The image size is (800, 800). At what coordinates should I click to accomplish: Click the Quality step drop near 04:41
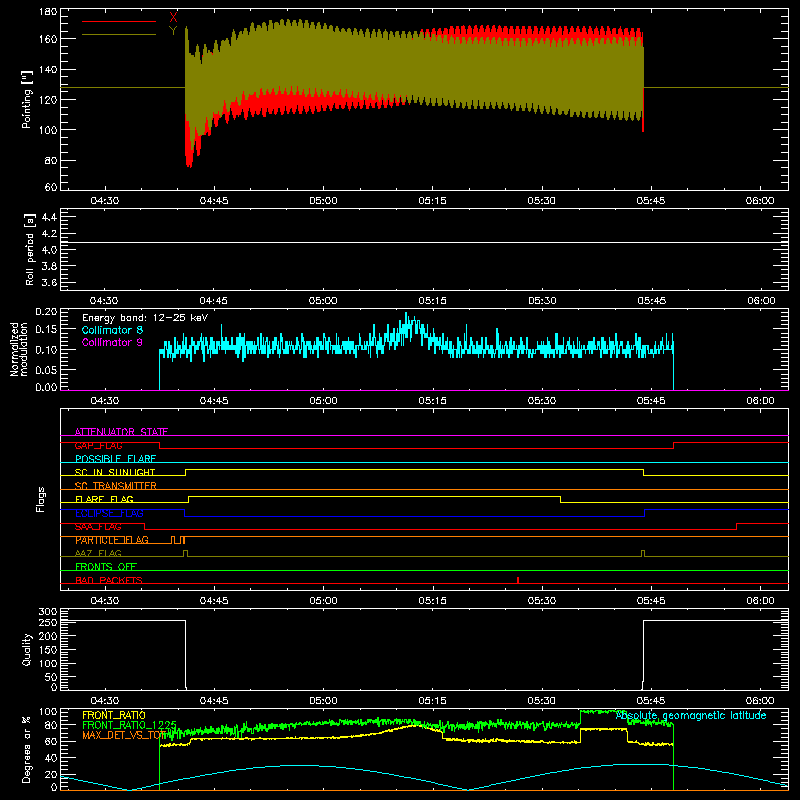click(x=185, y=654)
